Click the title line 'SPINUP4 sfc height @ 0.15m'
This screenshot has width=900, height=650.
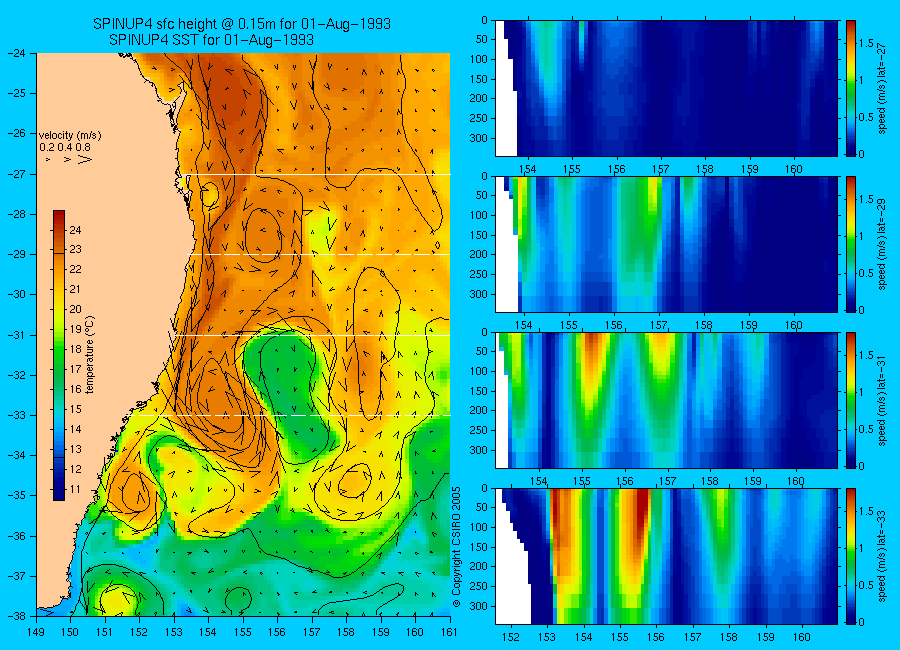click(x=242, y=24)
